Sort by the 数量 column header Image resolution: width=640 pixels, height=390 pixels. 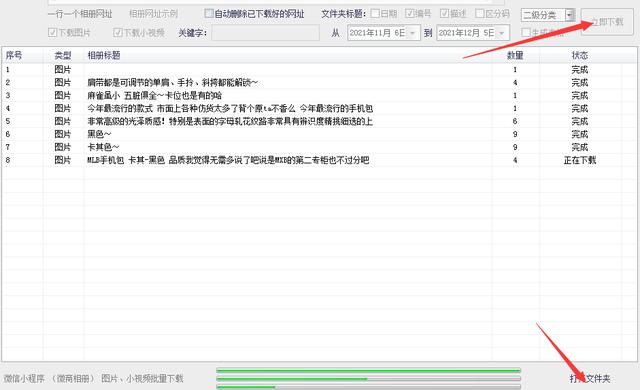515,55
